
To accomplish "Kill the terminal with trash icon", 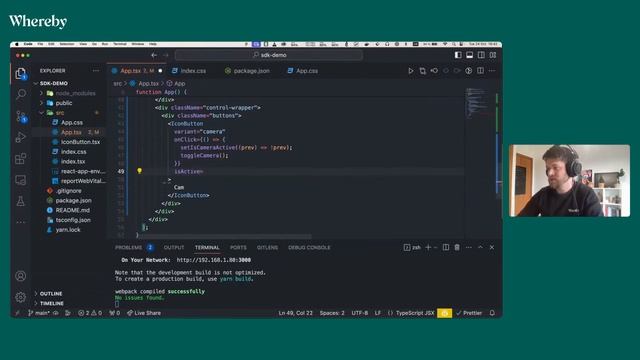I will pyautogui.click(x=457, y=247).
